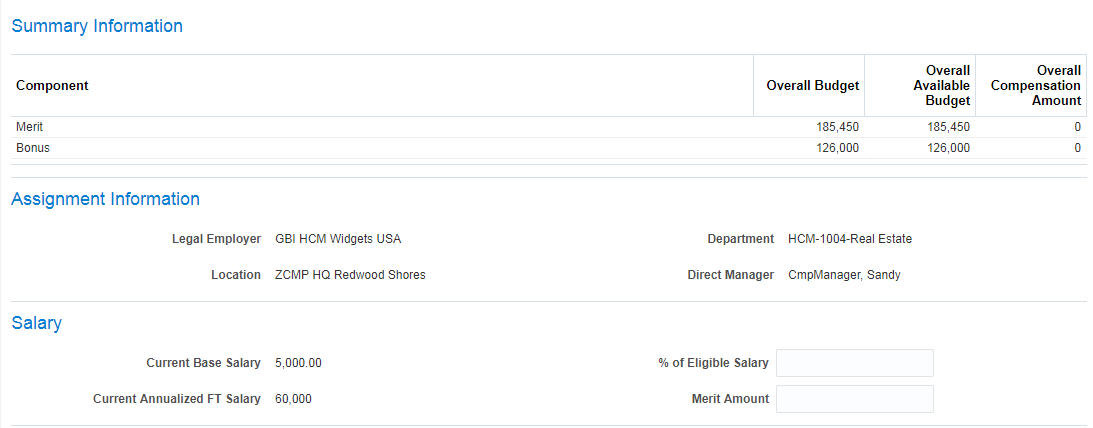Click the Salary section heading
This screenshot has width=1093, height=428.
pos(36,323)
